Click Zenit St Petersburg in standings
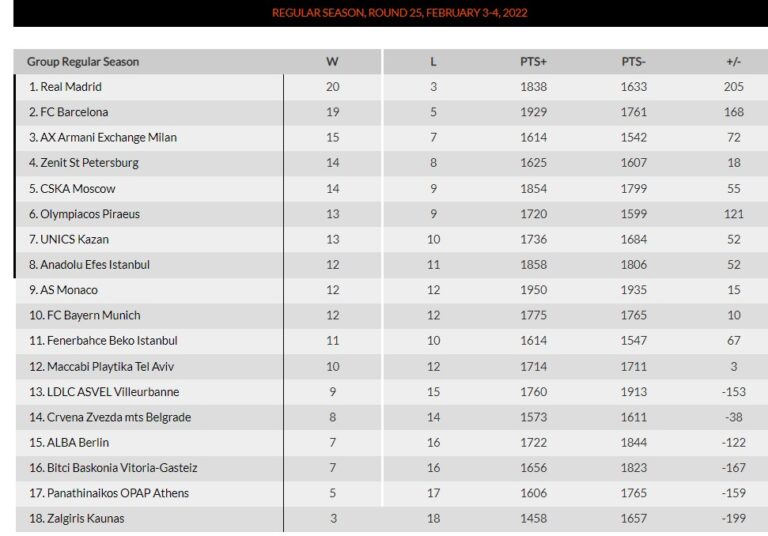 (x=83, y=163)
